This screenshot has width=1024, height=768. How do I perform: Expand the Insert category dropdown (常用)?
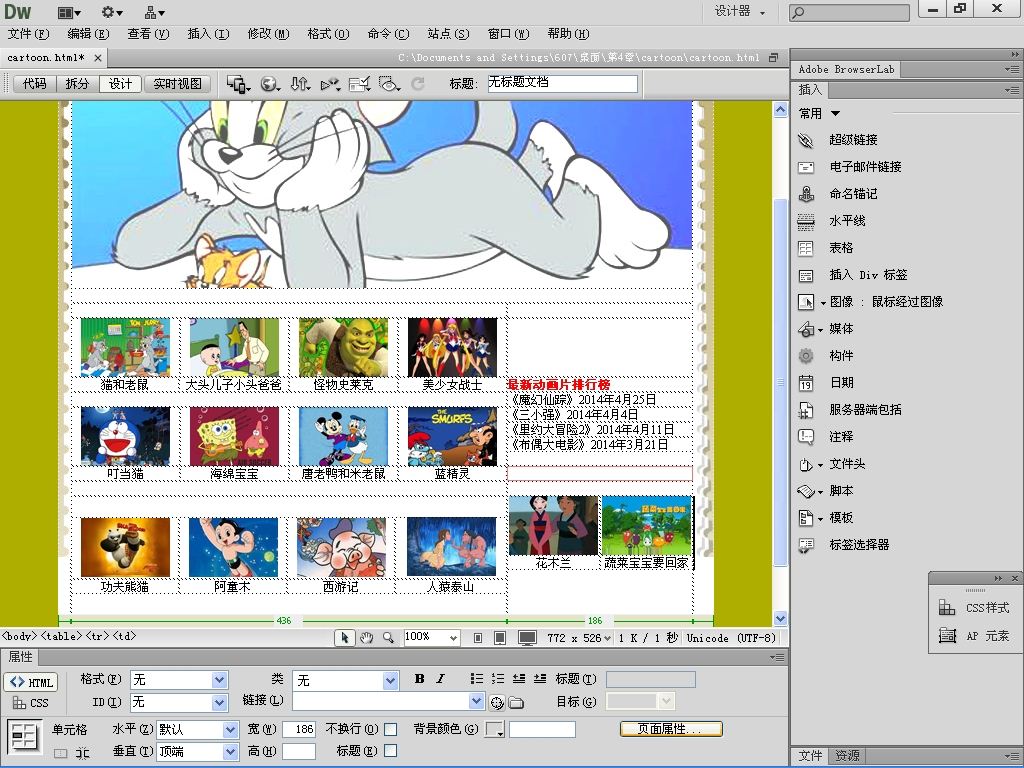(x=819, y=114)
